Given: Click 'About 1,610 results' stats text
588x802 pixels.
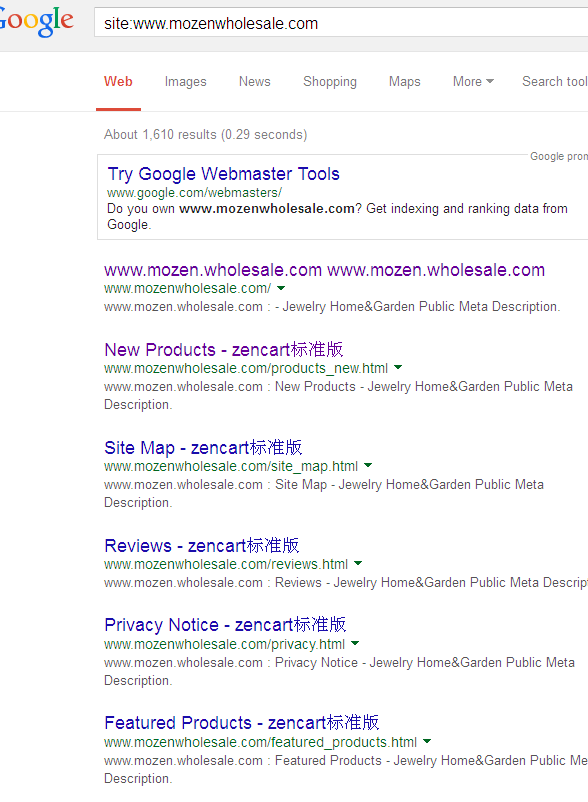Looking at the screenshot, I should point(206,135).
